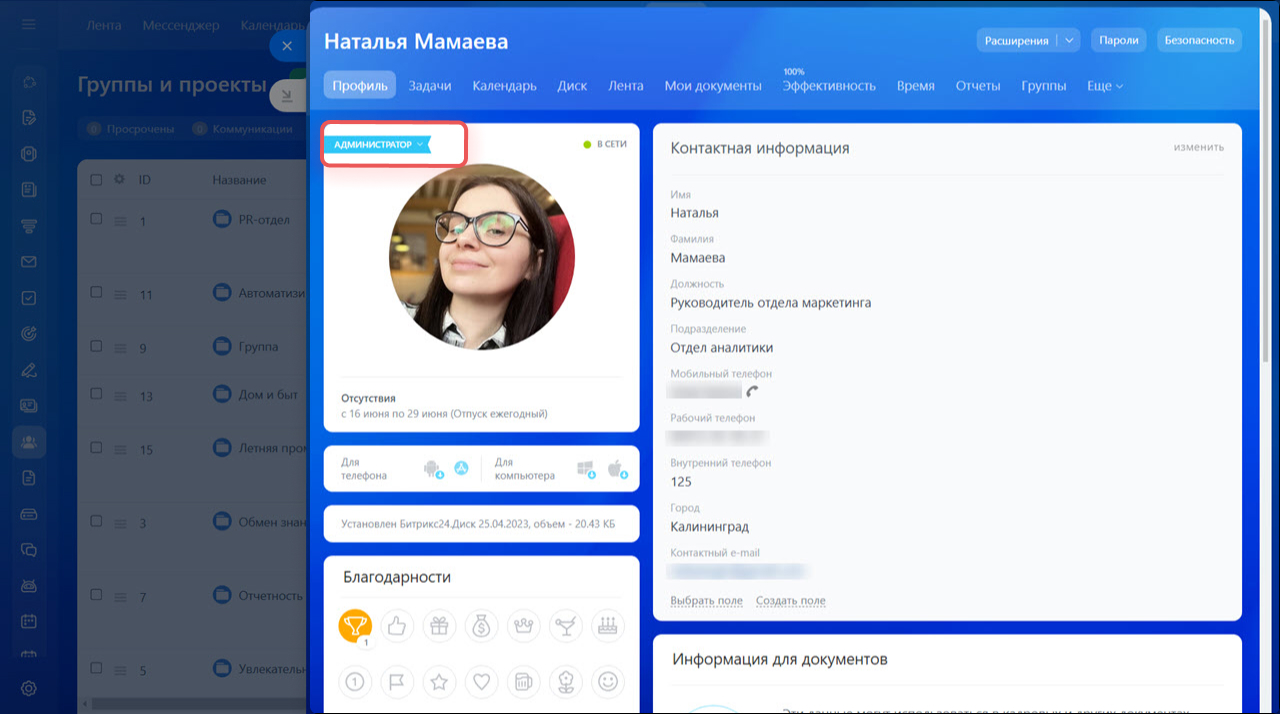Viewport: 1280px width, 714px height.
Task: Toggle the select-all checkbox in groups table header
Action: (x=96, y=180)
